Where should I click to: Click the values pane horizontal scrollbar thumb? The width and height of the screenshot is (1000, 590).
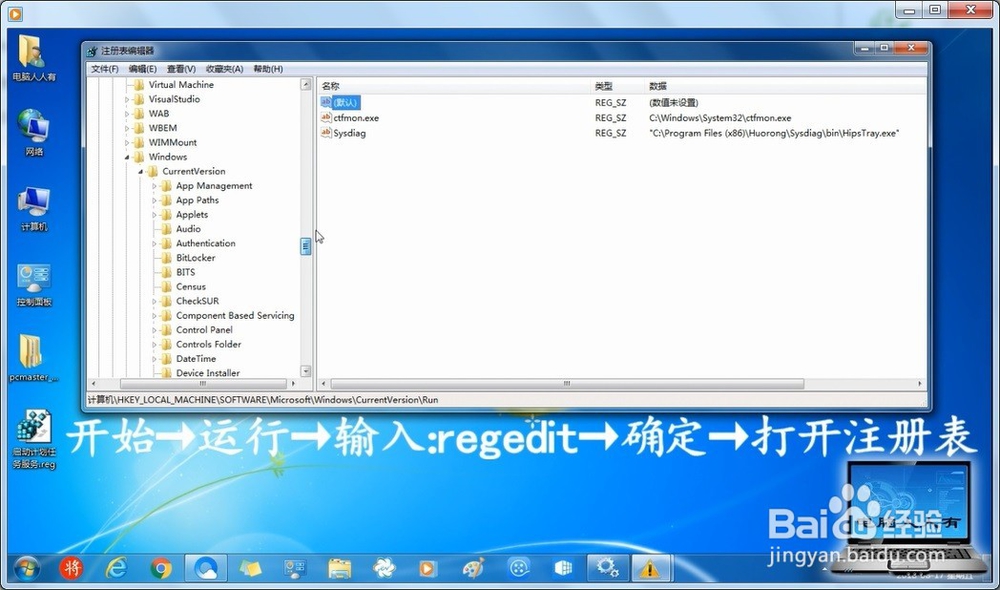pos(567,384)
